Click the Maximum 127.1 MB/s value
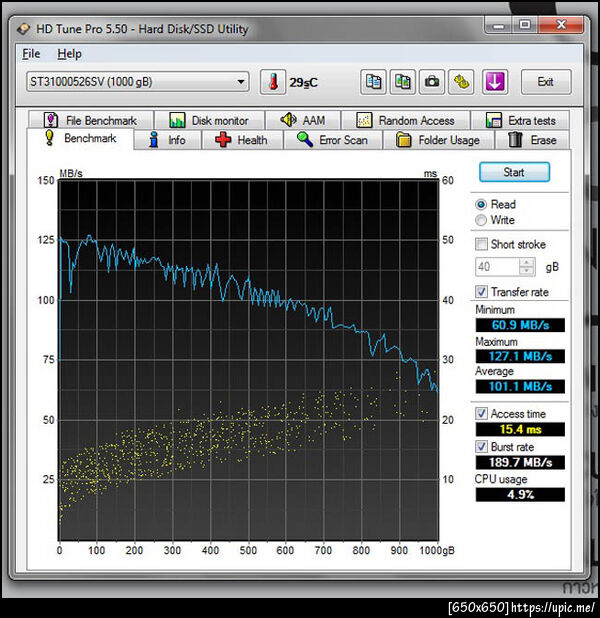 click(520, 356)
